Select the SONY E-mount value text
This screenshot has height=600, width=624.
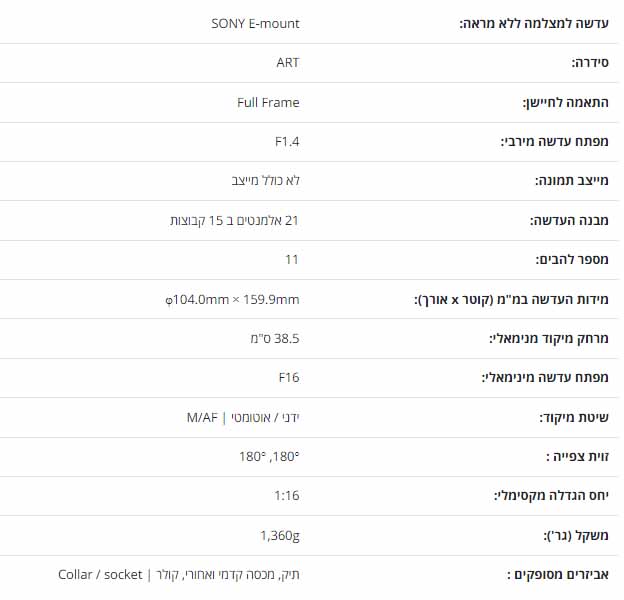click(x=255, y=23)
